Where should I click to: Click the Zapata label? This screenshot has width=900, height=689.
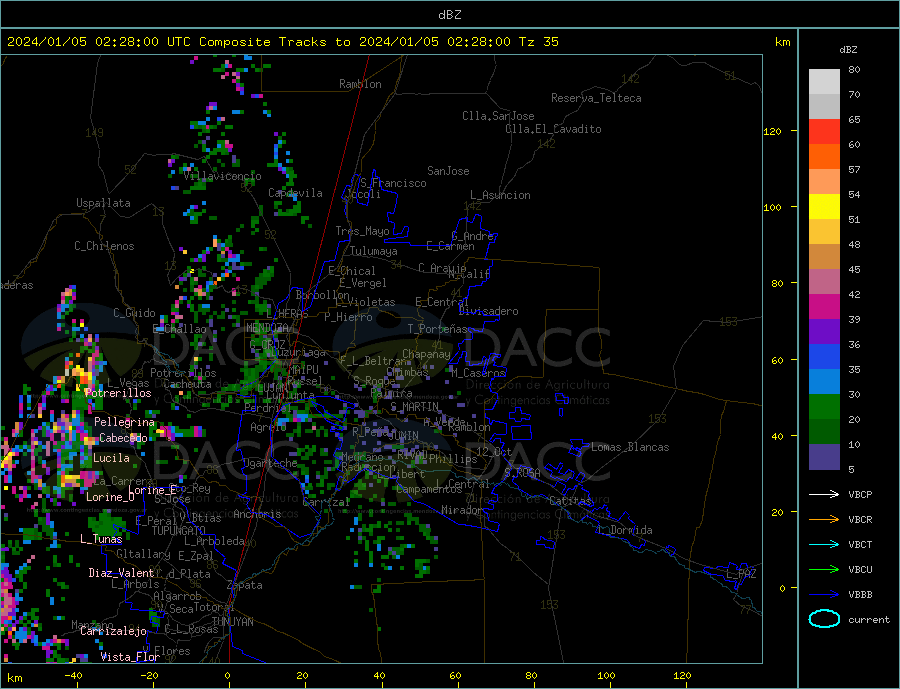pyautogui.click(x=245, y=586)
